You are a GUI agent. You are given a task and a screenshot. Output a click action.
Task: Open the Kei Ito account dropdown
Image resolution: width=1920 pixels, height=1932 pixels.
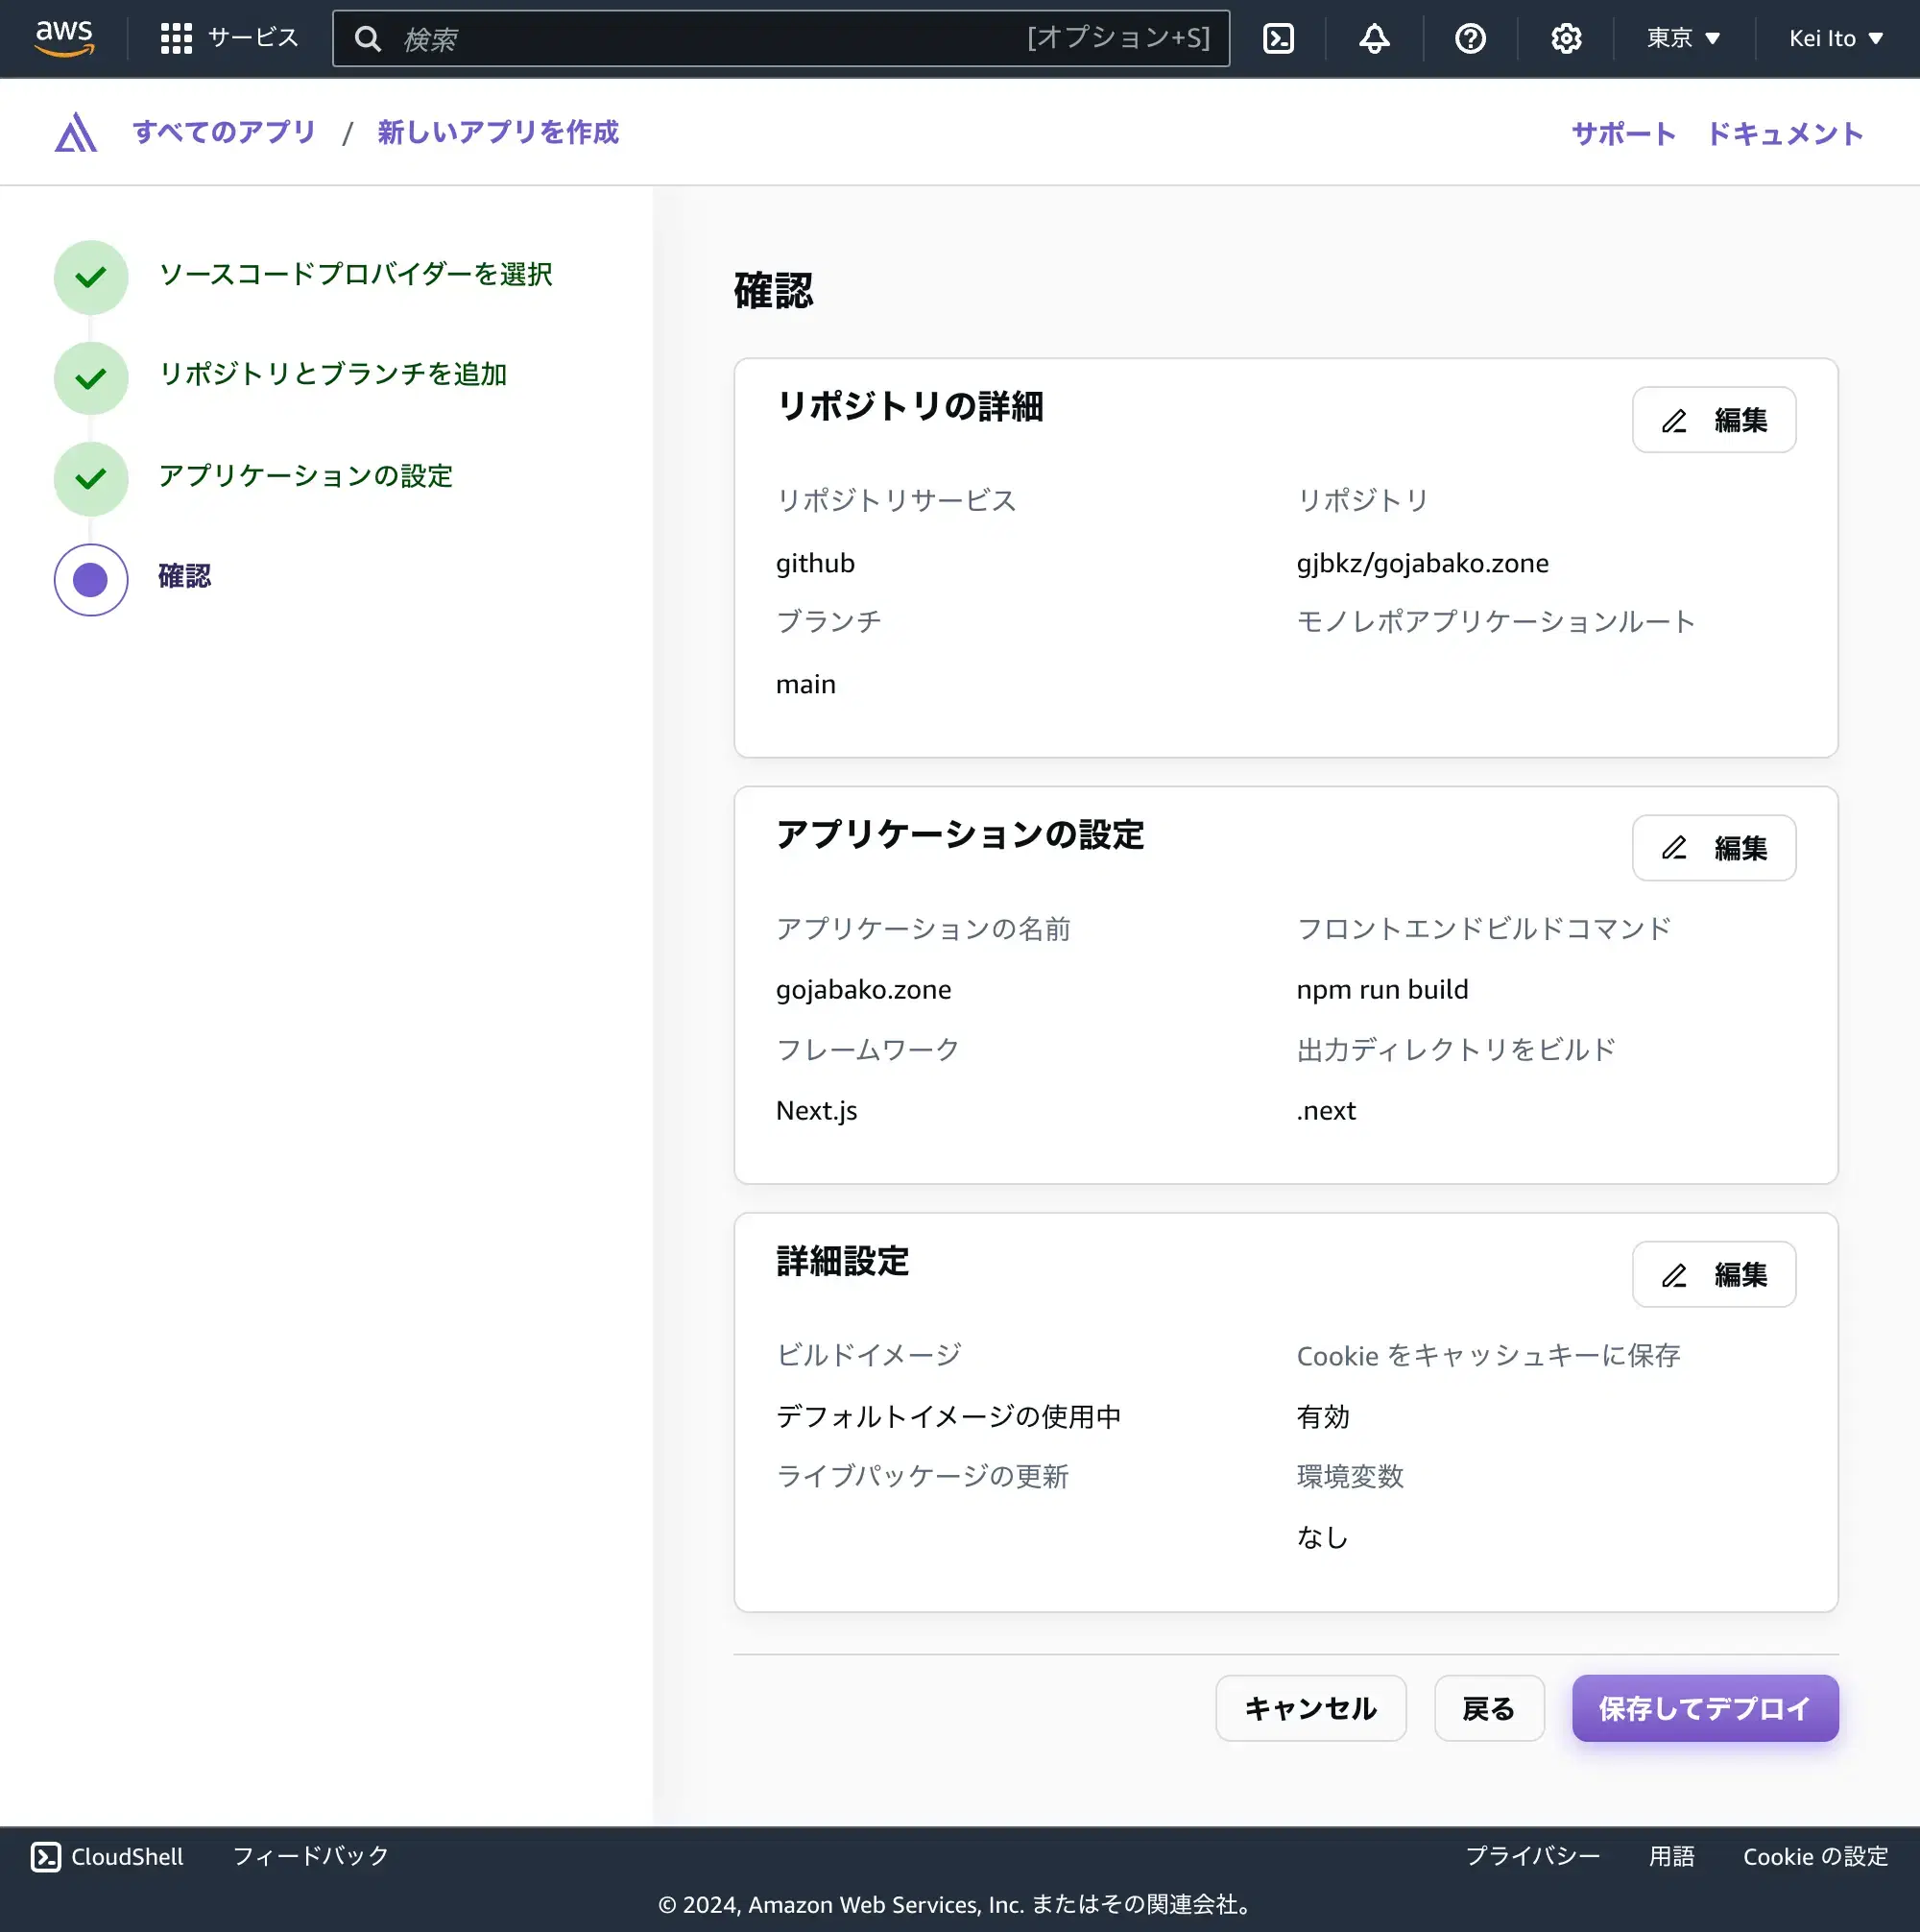1836,38
